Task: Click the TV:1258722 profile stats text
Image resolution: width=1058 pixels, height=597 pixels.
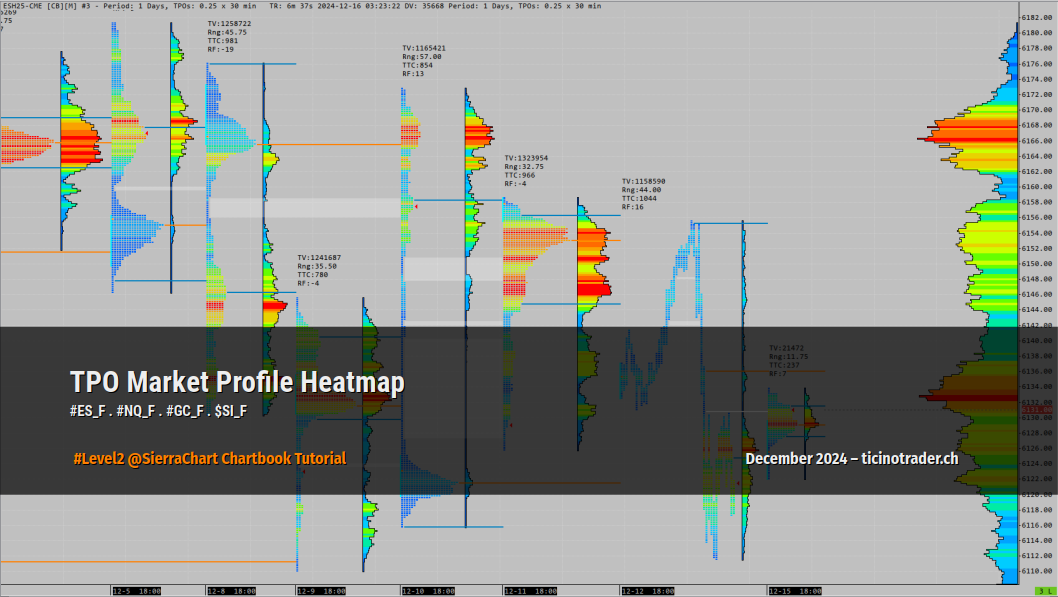Action: pyautogui.click(x=229, y=24)
